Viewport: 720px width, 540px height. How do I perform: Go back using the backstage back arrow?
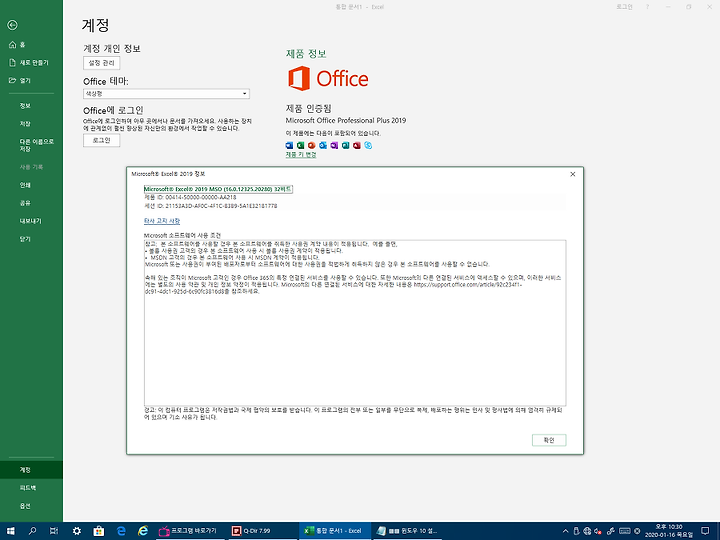click(x=12, y=25)
